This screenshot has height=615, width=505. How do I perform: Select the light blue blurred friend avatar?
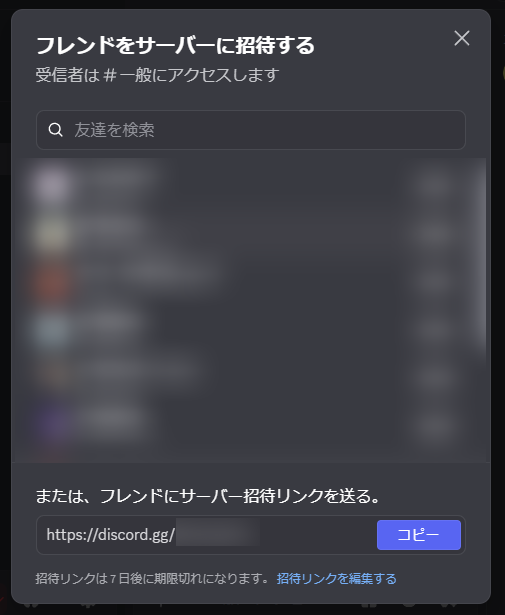(51, 330)
